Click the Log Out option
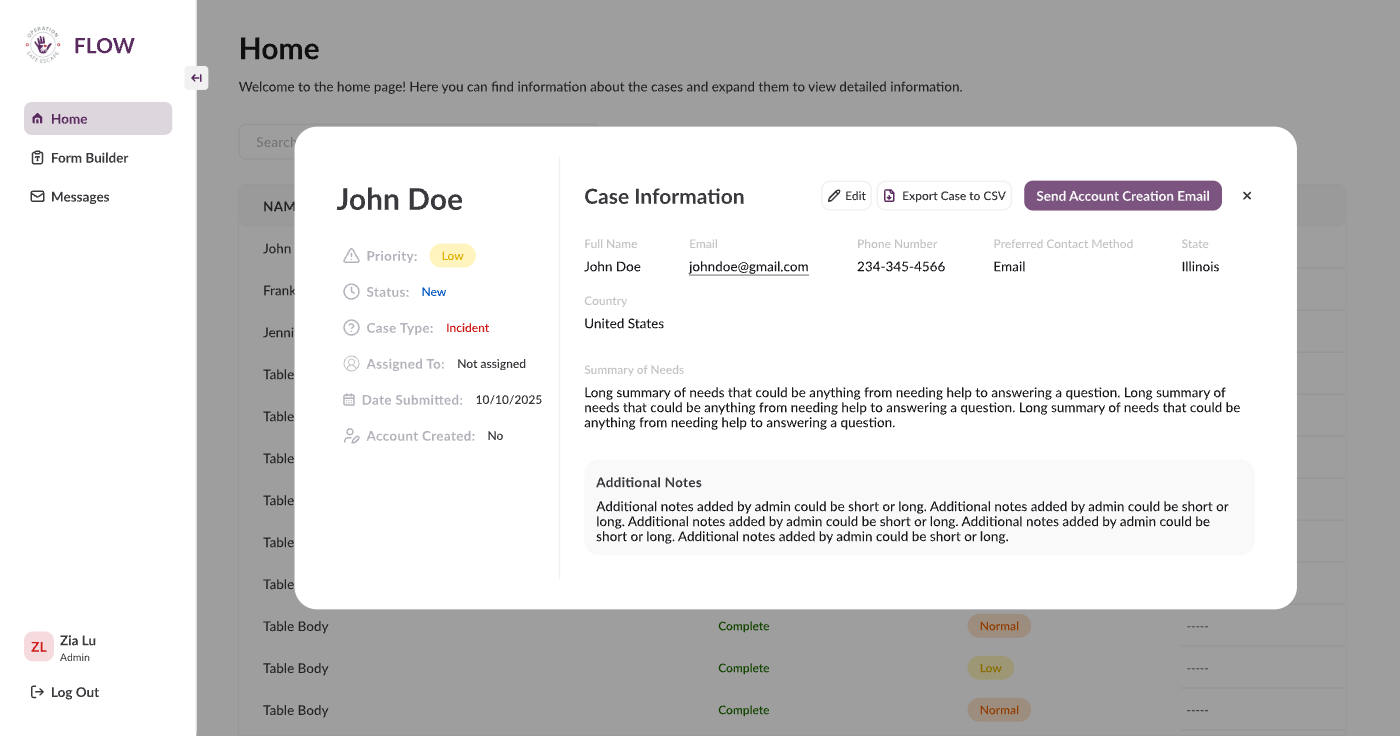Viewport: 1400px width, 736px height. click(65, 692)
